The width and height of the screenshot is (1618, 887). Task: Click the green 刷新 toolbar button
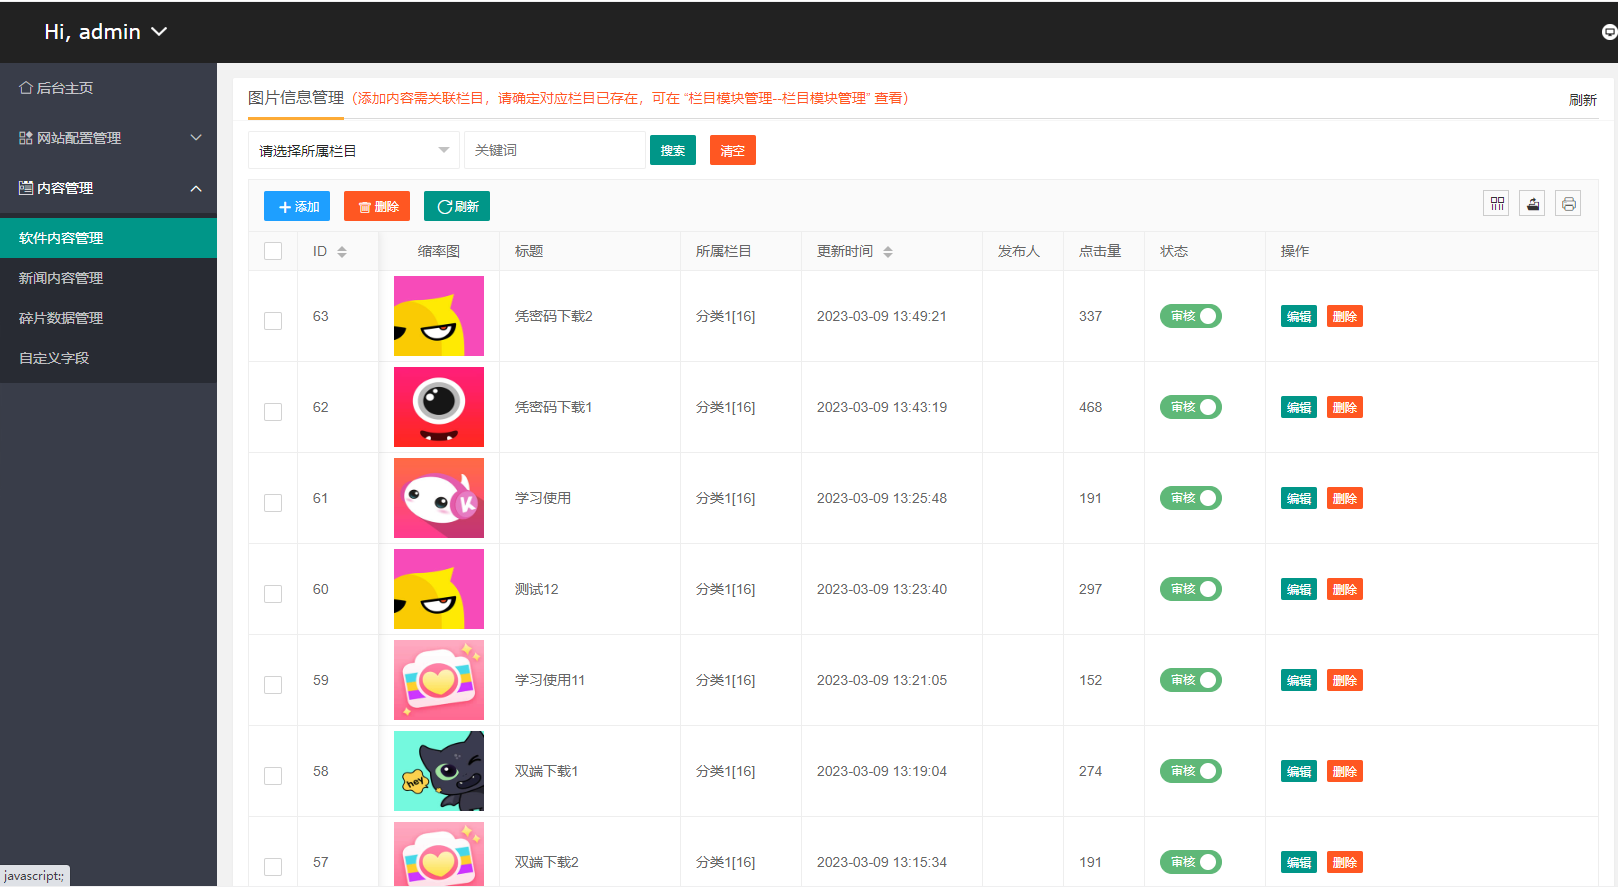[457, 206]
